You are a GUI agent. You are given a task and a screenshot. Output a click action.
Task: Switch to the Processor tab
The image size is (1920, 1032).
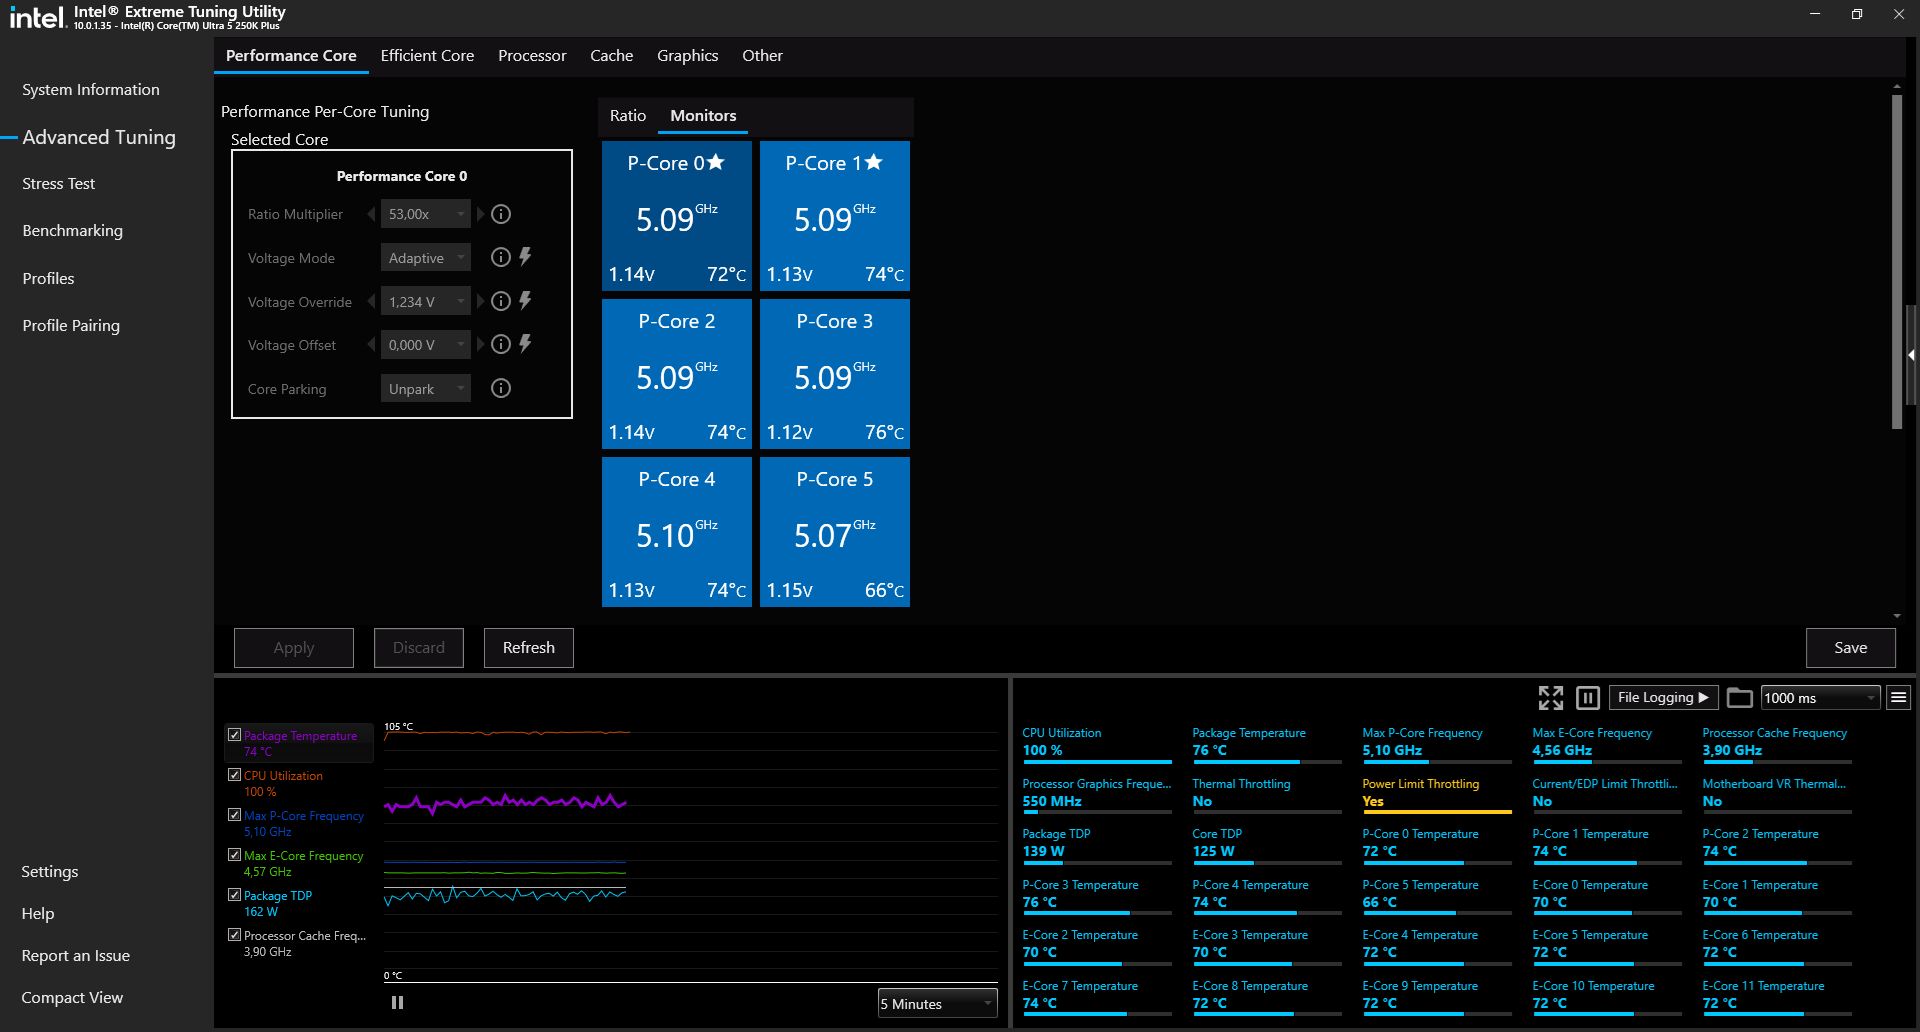click(x=532, y=56)
